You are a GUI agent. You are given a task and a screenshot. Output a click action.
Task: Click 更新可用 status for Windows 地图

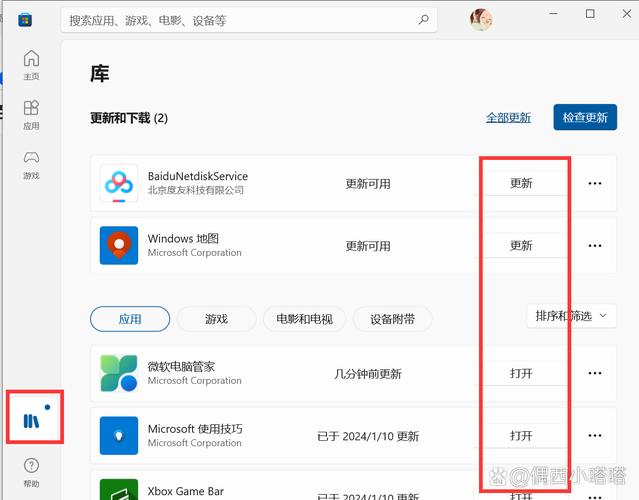(x=368, y=246)
